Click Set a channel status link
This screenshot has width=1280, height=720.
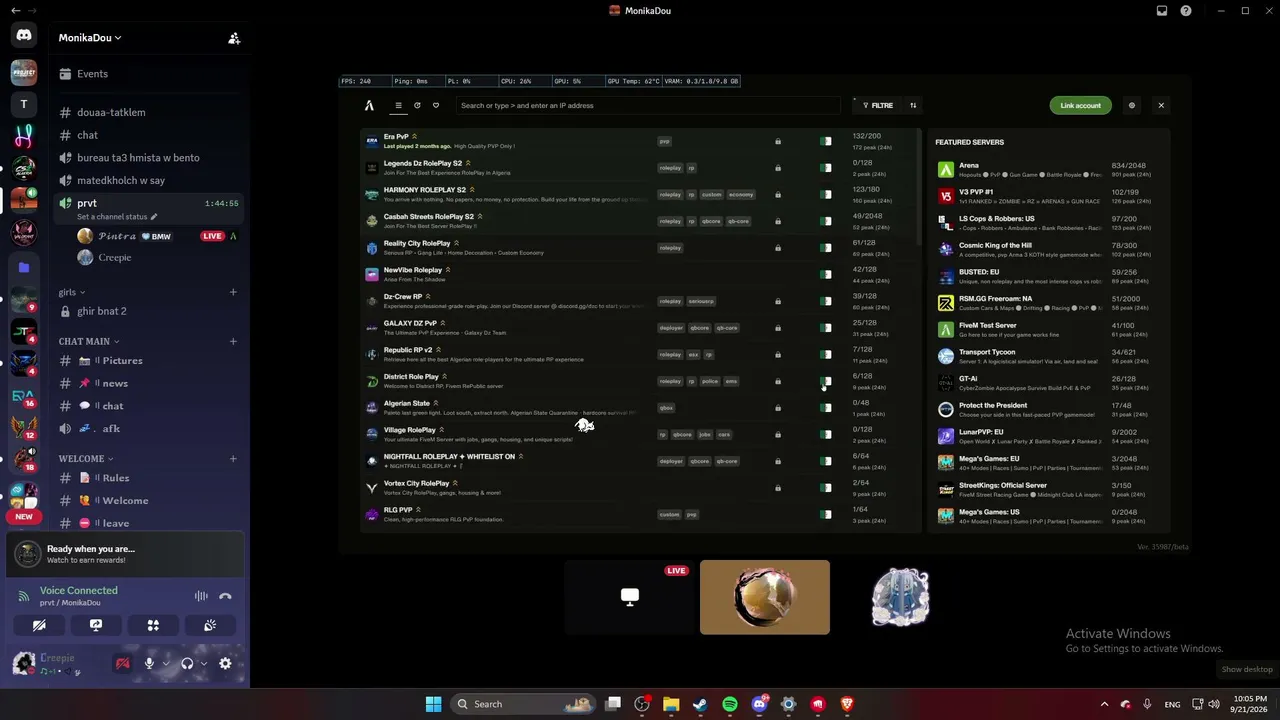point(112,217)
